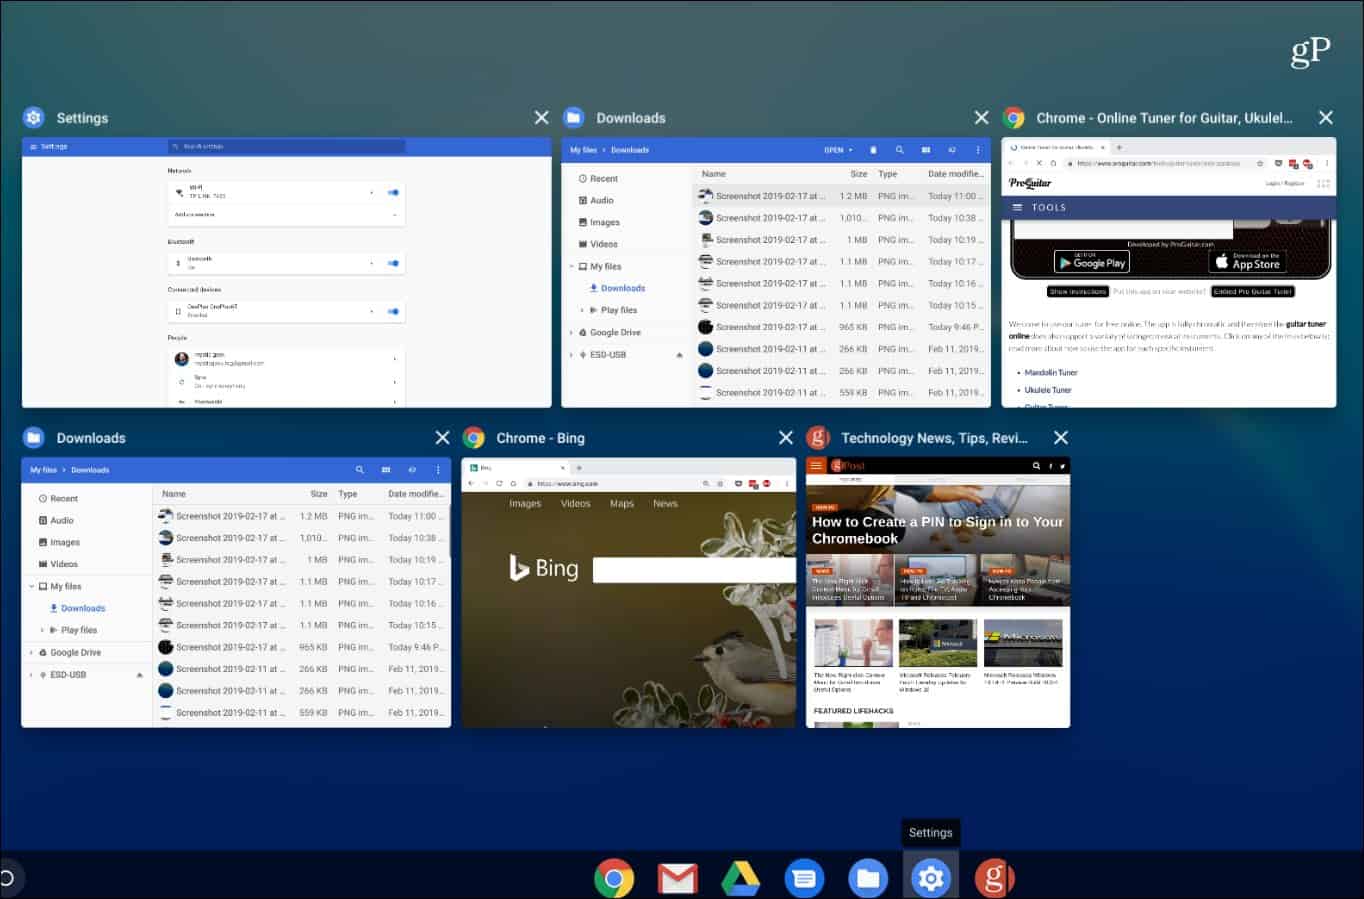The image size is (1364, 899).
Task: Open Google Drive from the shelf
Action: click(741, 878)
